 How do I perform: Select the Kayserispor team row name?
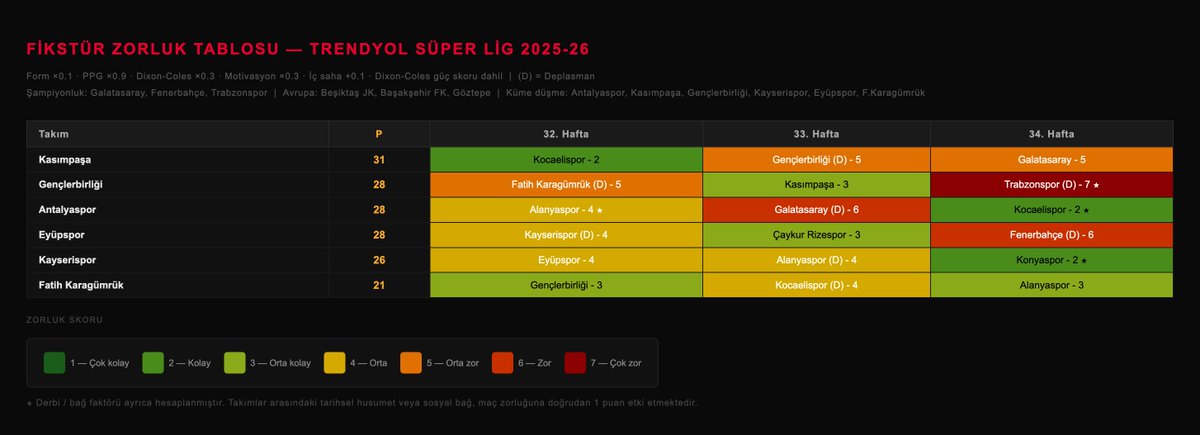pos(68,260)
